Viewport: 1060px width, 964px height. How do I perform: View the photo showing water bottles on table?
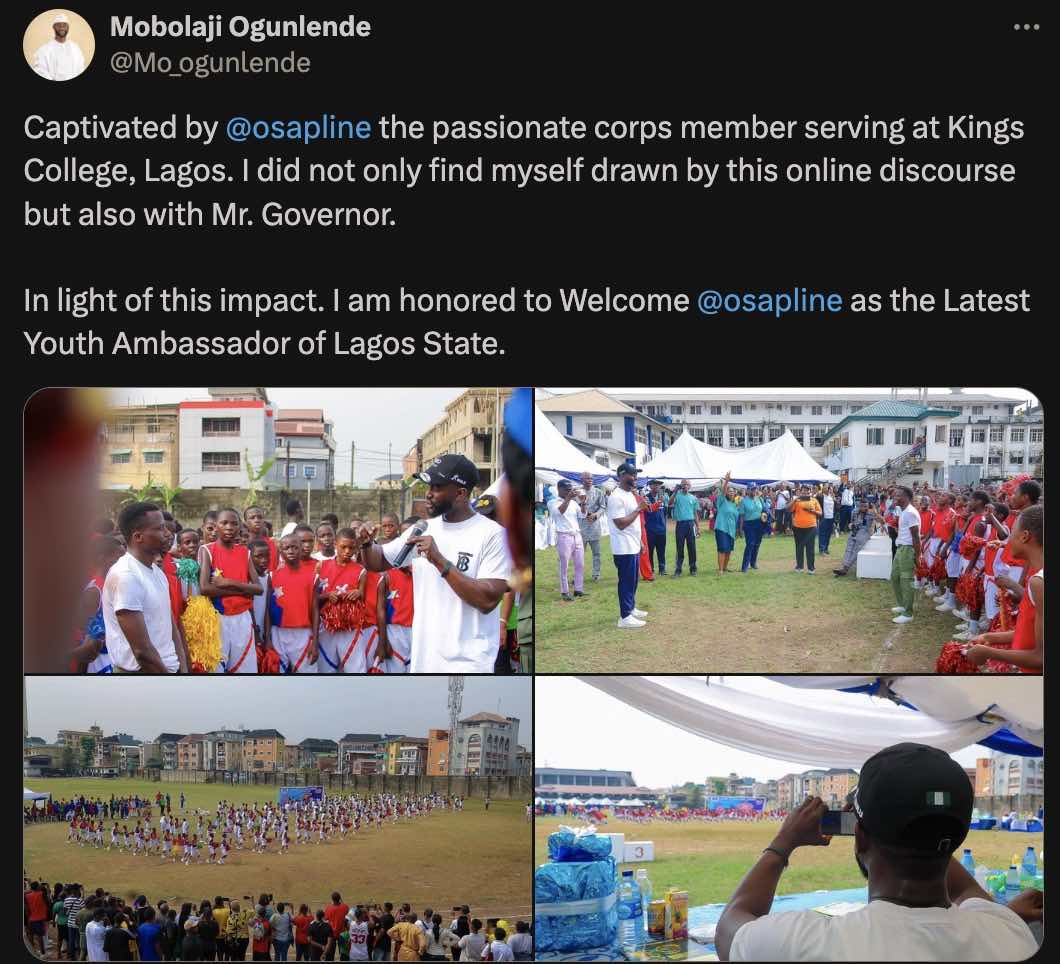(x=789, y=818)
